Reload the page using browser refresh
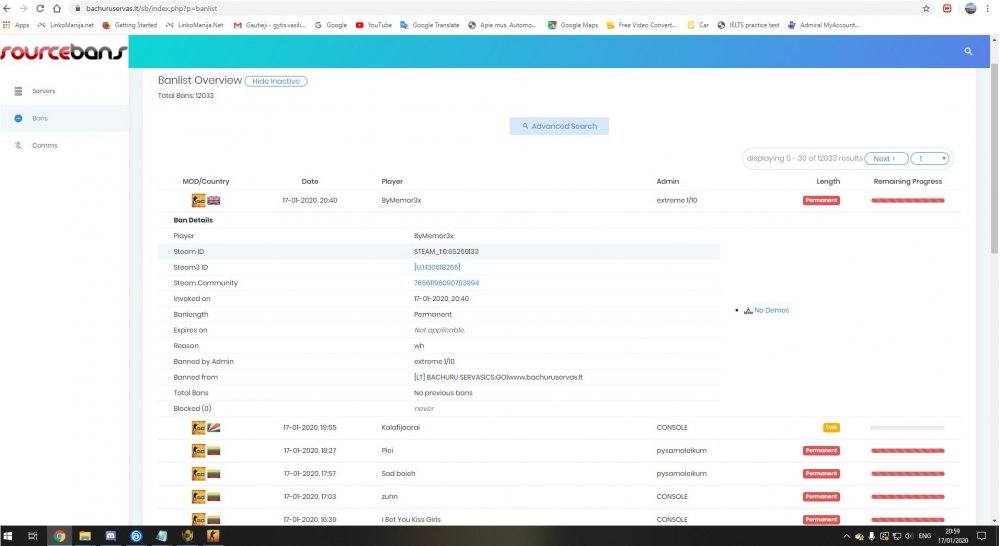 (x=45, y=8)
